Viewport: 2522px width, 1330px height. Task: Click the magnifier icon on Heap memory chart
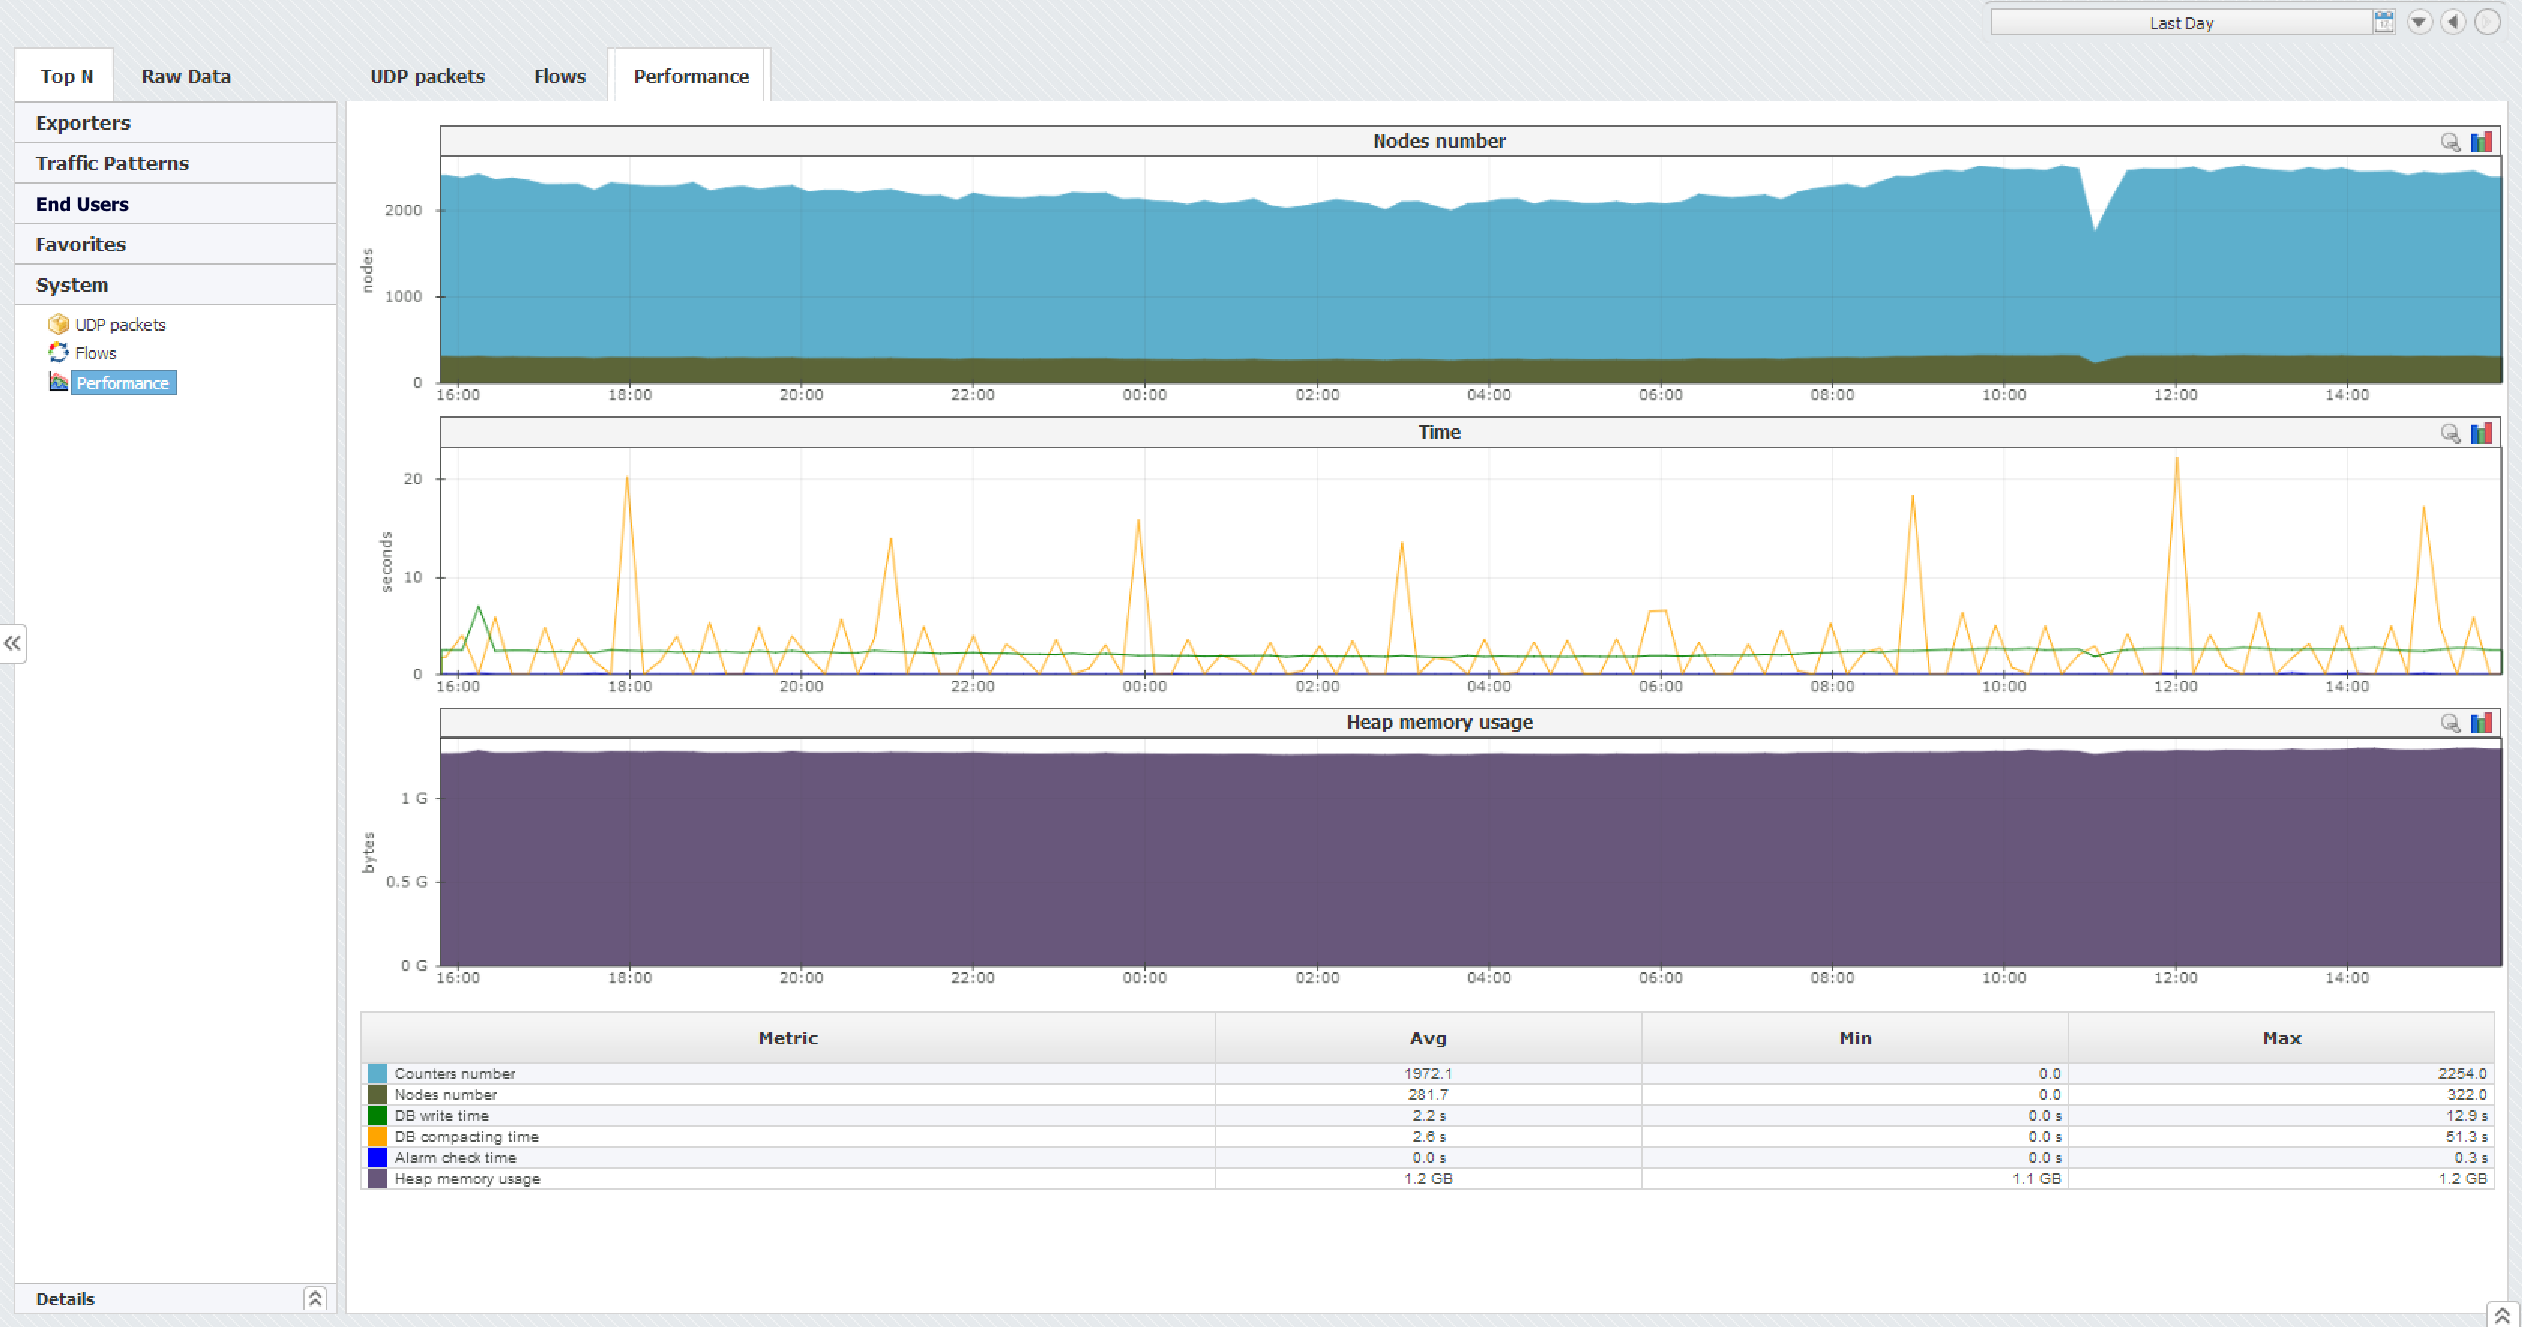[x=2449, y=723]
